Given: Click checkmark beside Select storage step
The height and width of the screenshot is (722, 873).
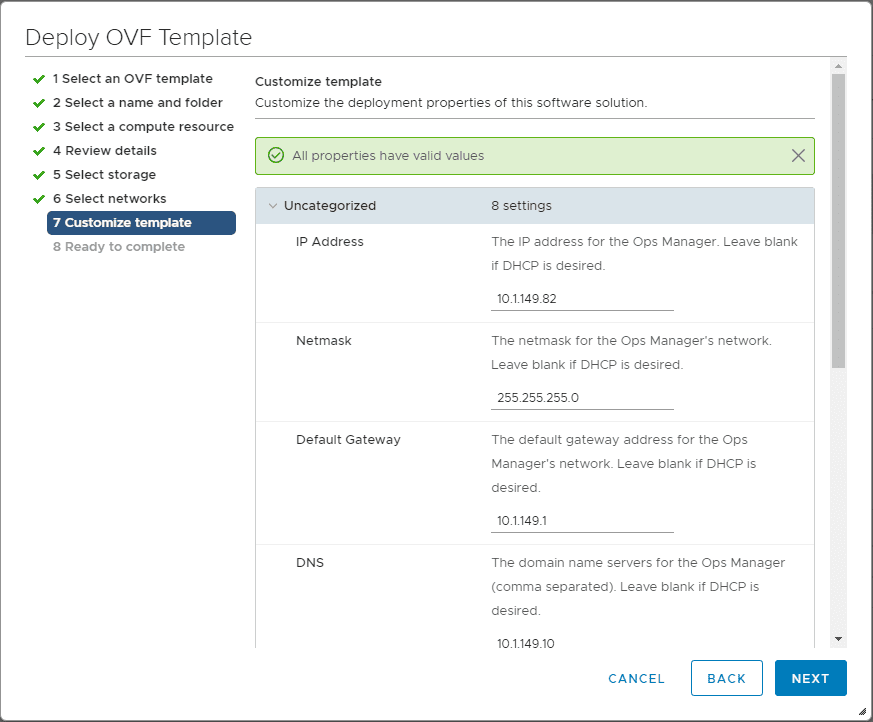Looking at the screenshot, I should click(x=39, y=175).
